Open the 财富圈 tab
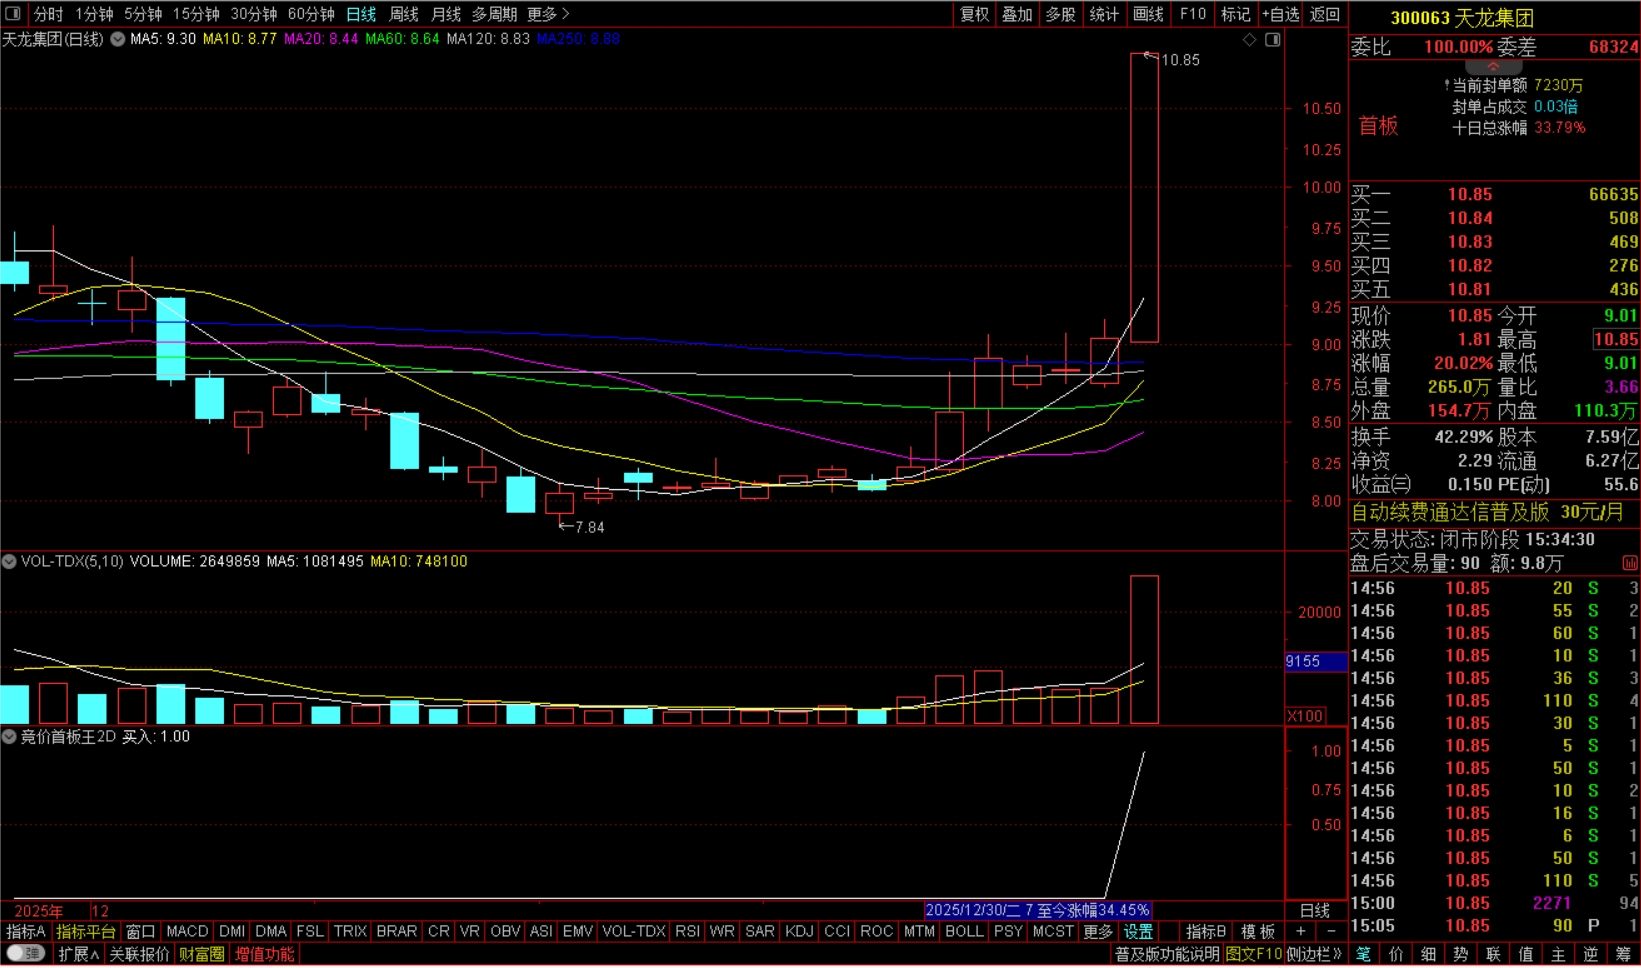Image resolution: width=1641 pixels, height=968 pixels. click(202, 954)
